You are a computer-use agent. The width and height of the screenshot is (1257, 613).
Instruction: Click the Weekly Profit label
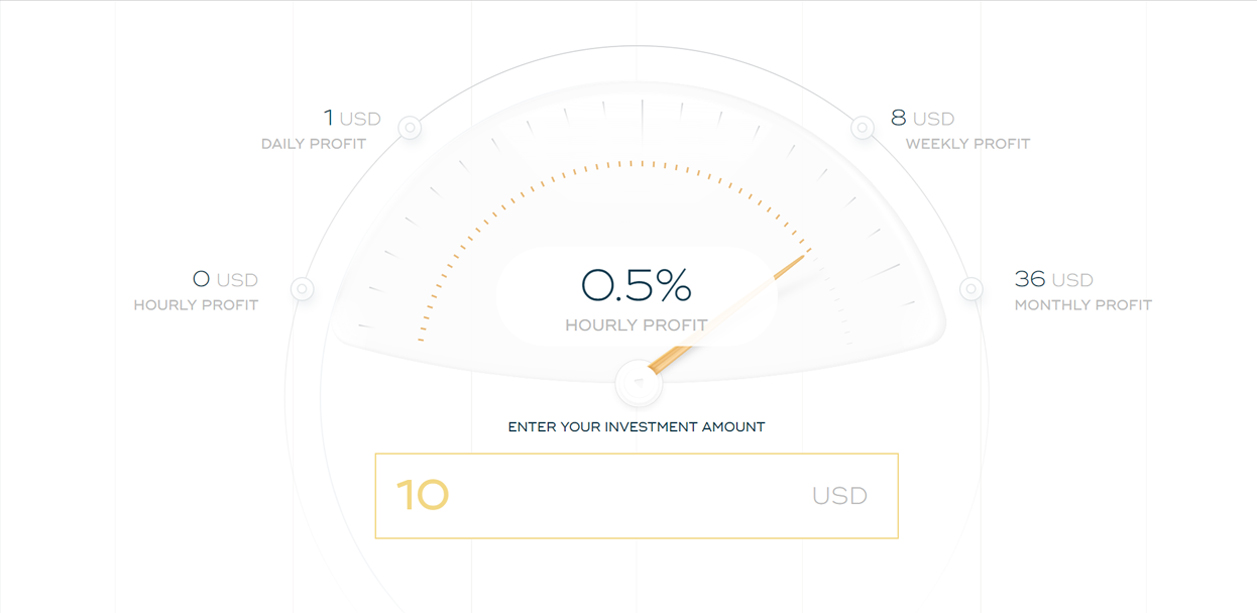tap(968, 144)
